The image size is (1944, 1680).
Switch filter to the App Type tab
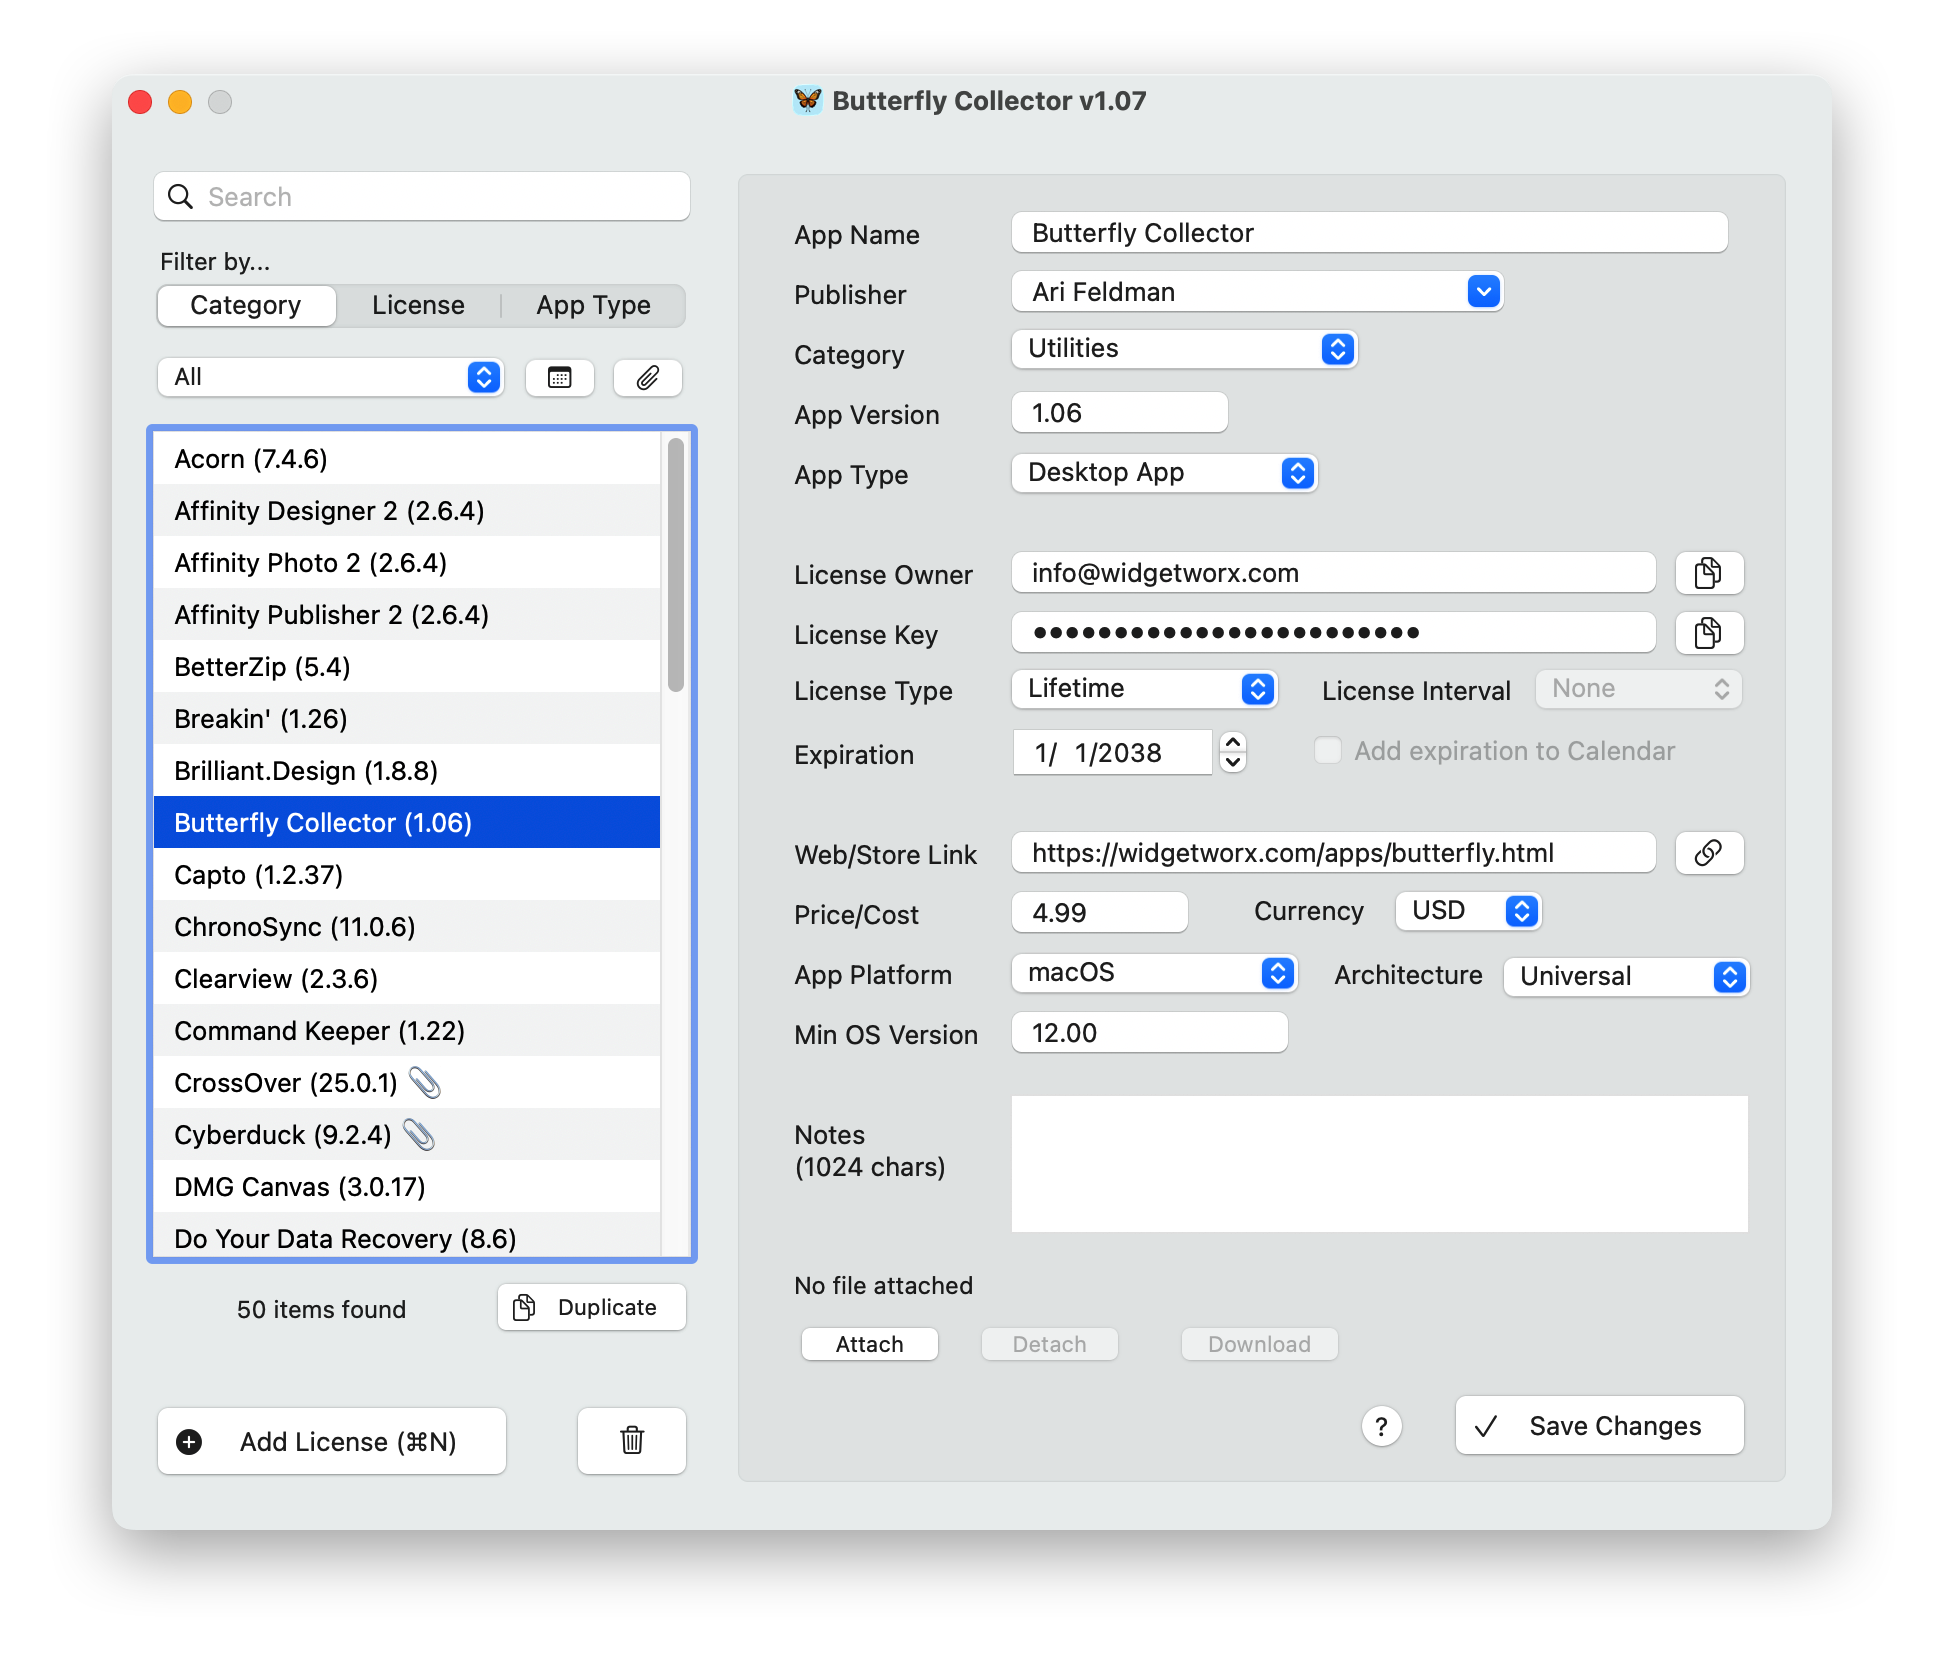pos(593,305)
